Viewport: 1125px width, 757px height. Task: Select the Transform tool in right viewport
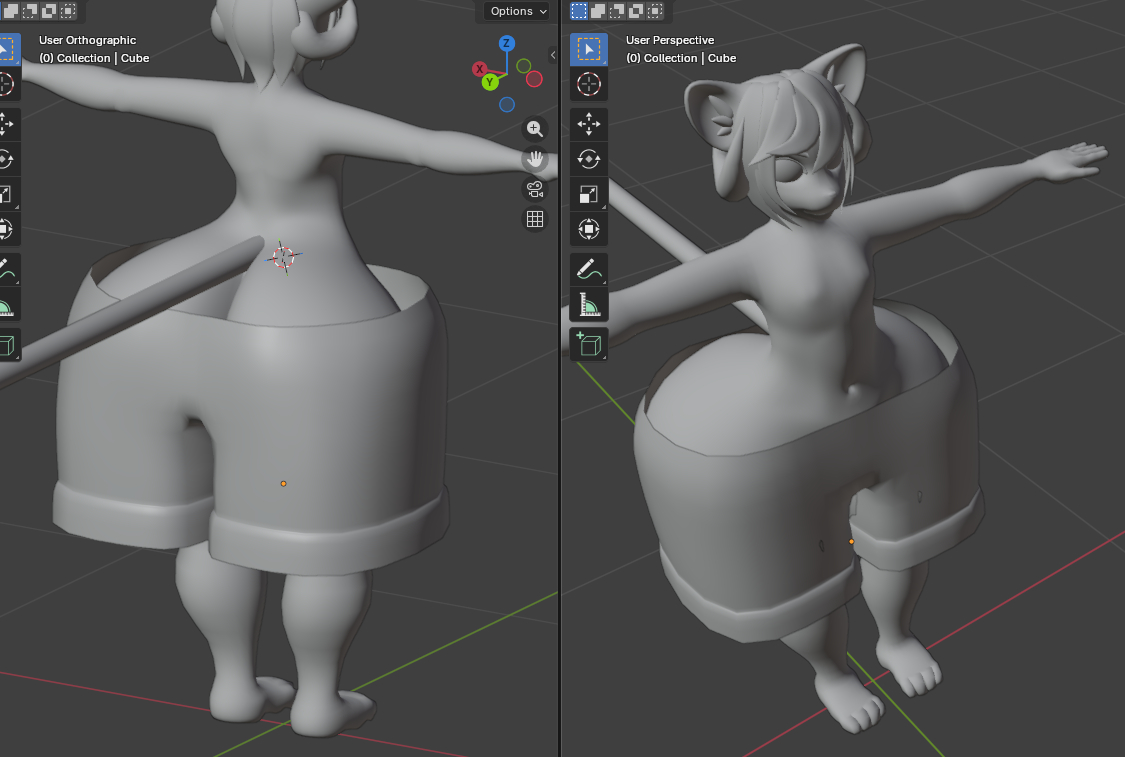[x=589, y=230]
